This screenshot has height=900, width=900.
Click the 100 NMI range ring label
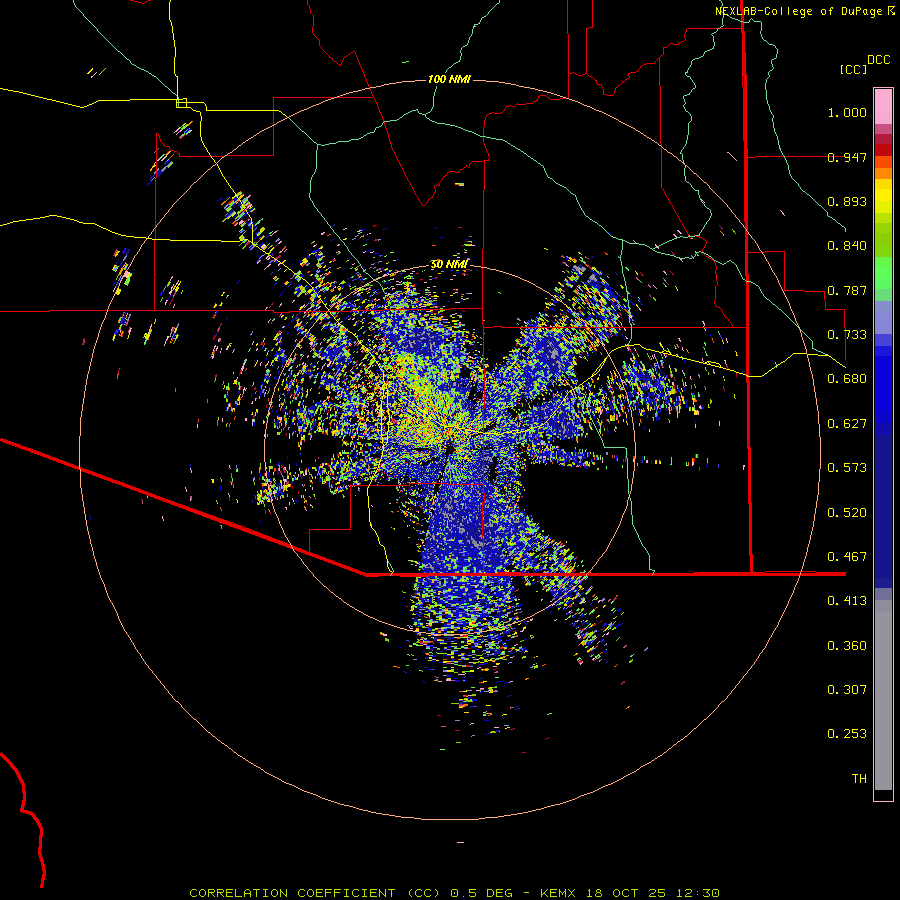[449, 79]
